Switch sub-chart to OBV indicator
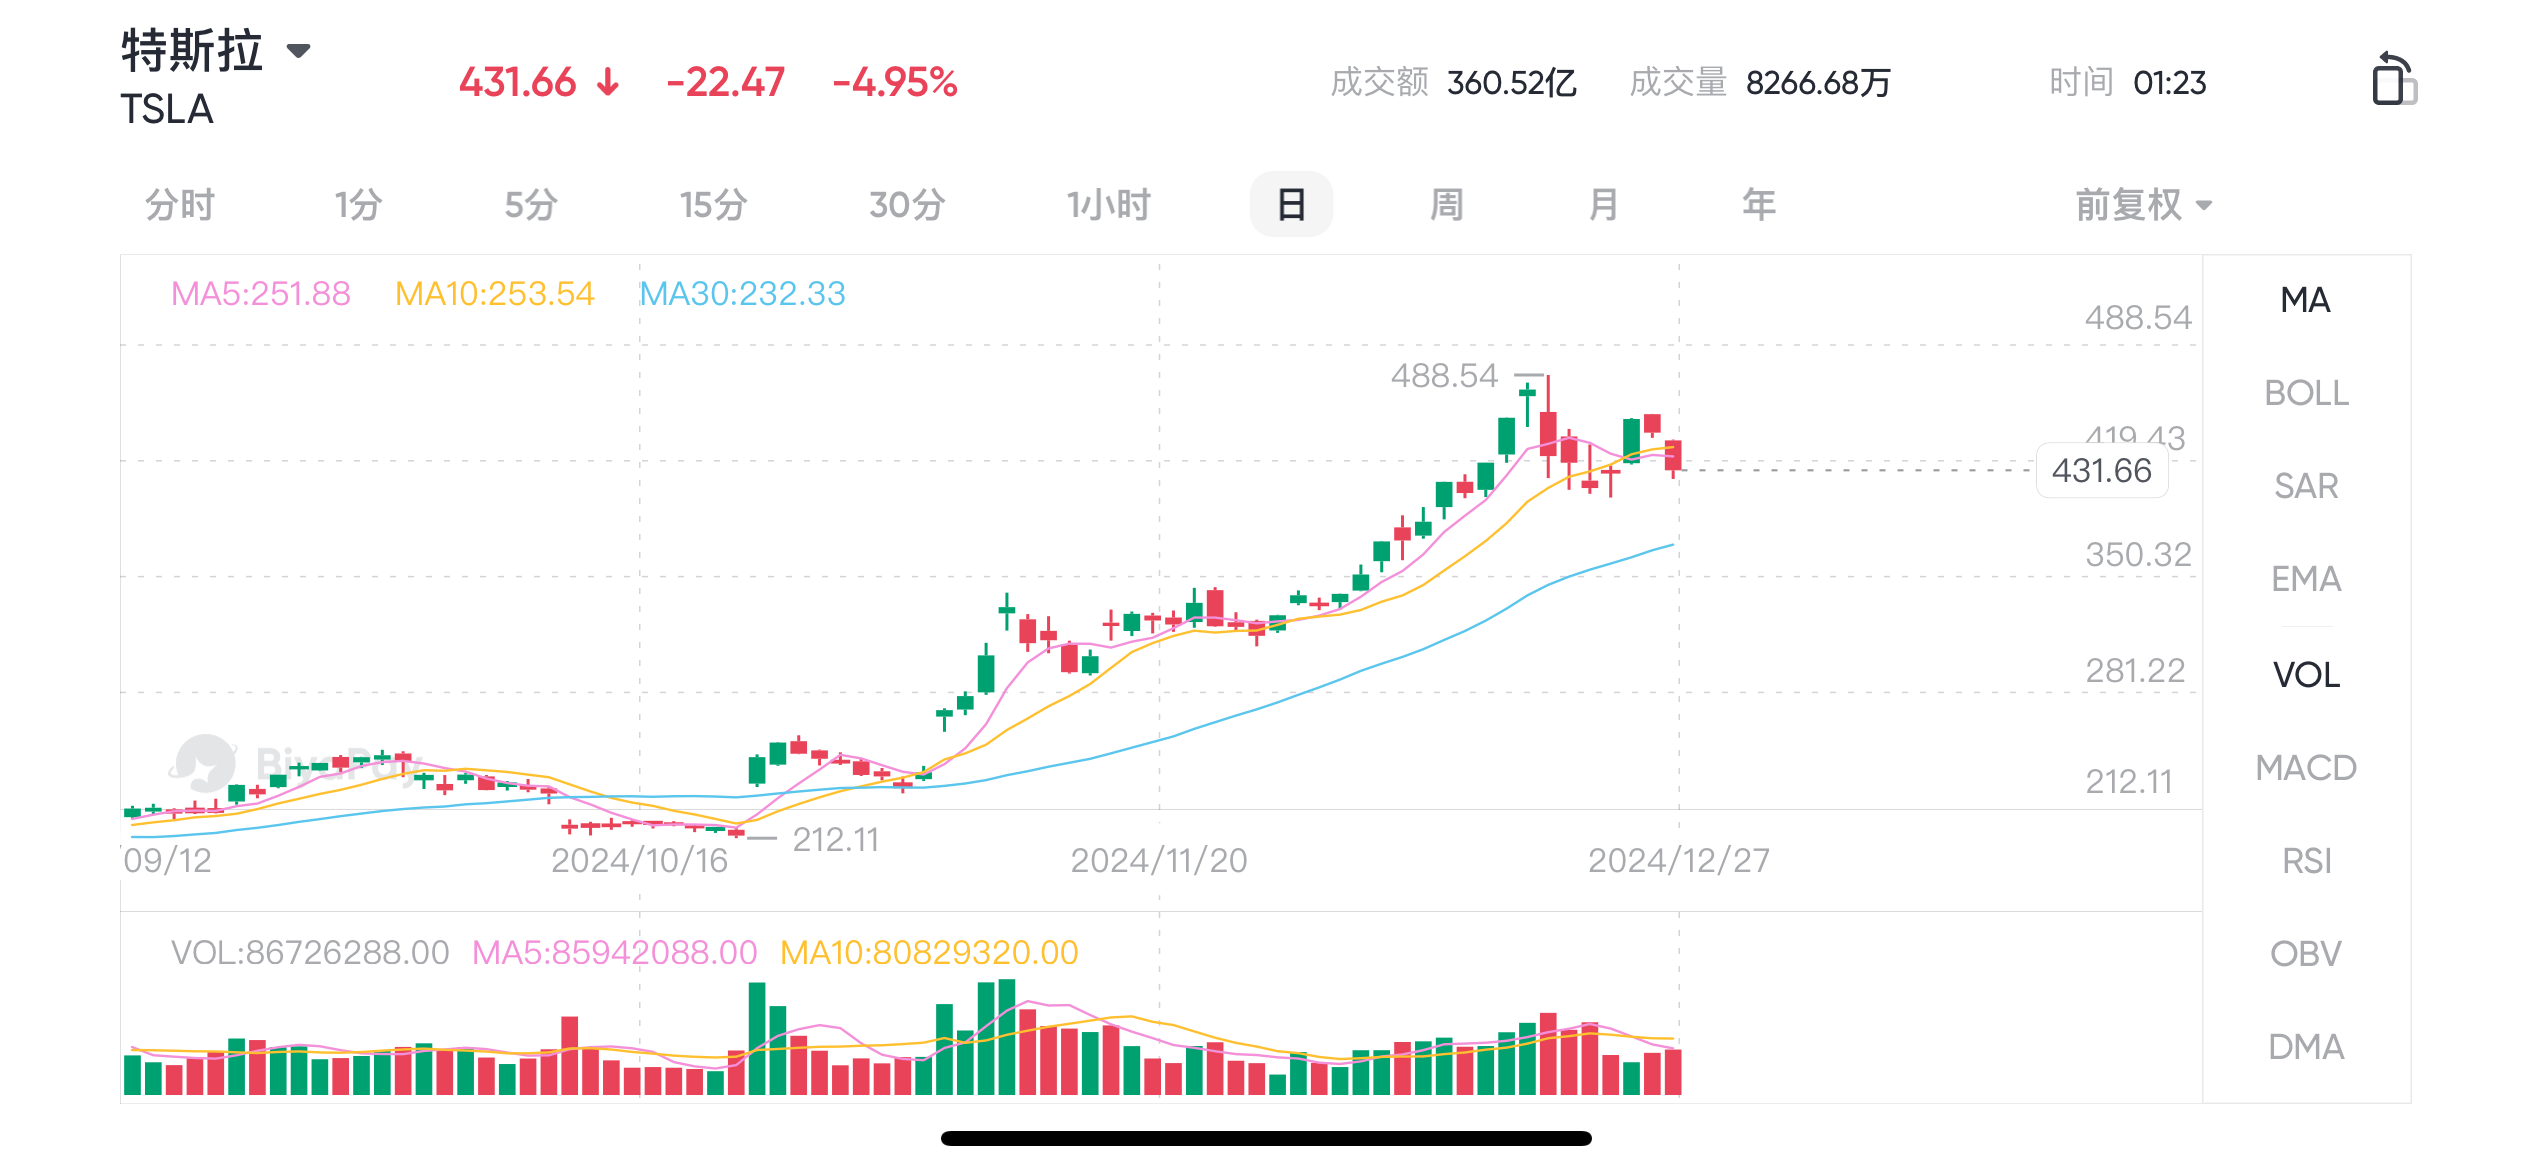The image size is (2532, 1170). [2306, 954]
